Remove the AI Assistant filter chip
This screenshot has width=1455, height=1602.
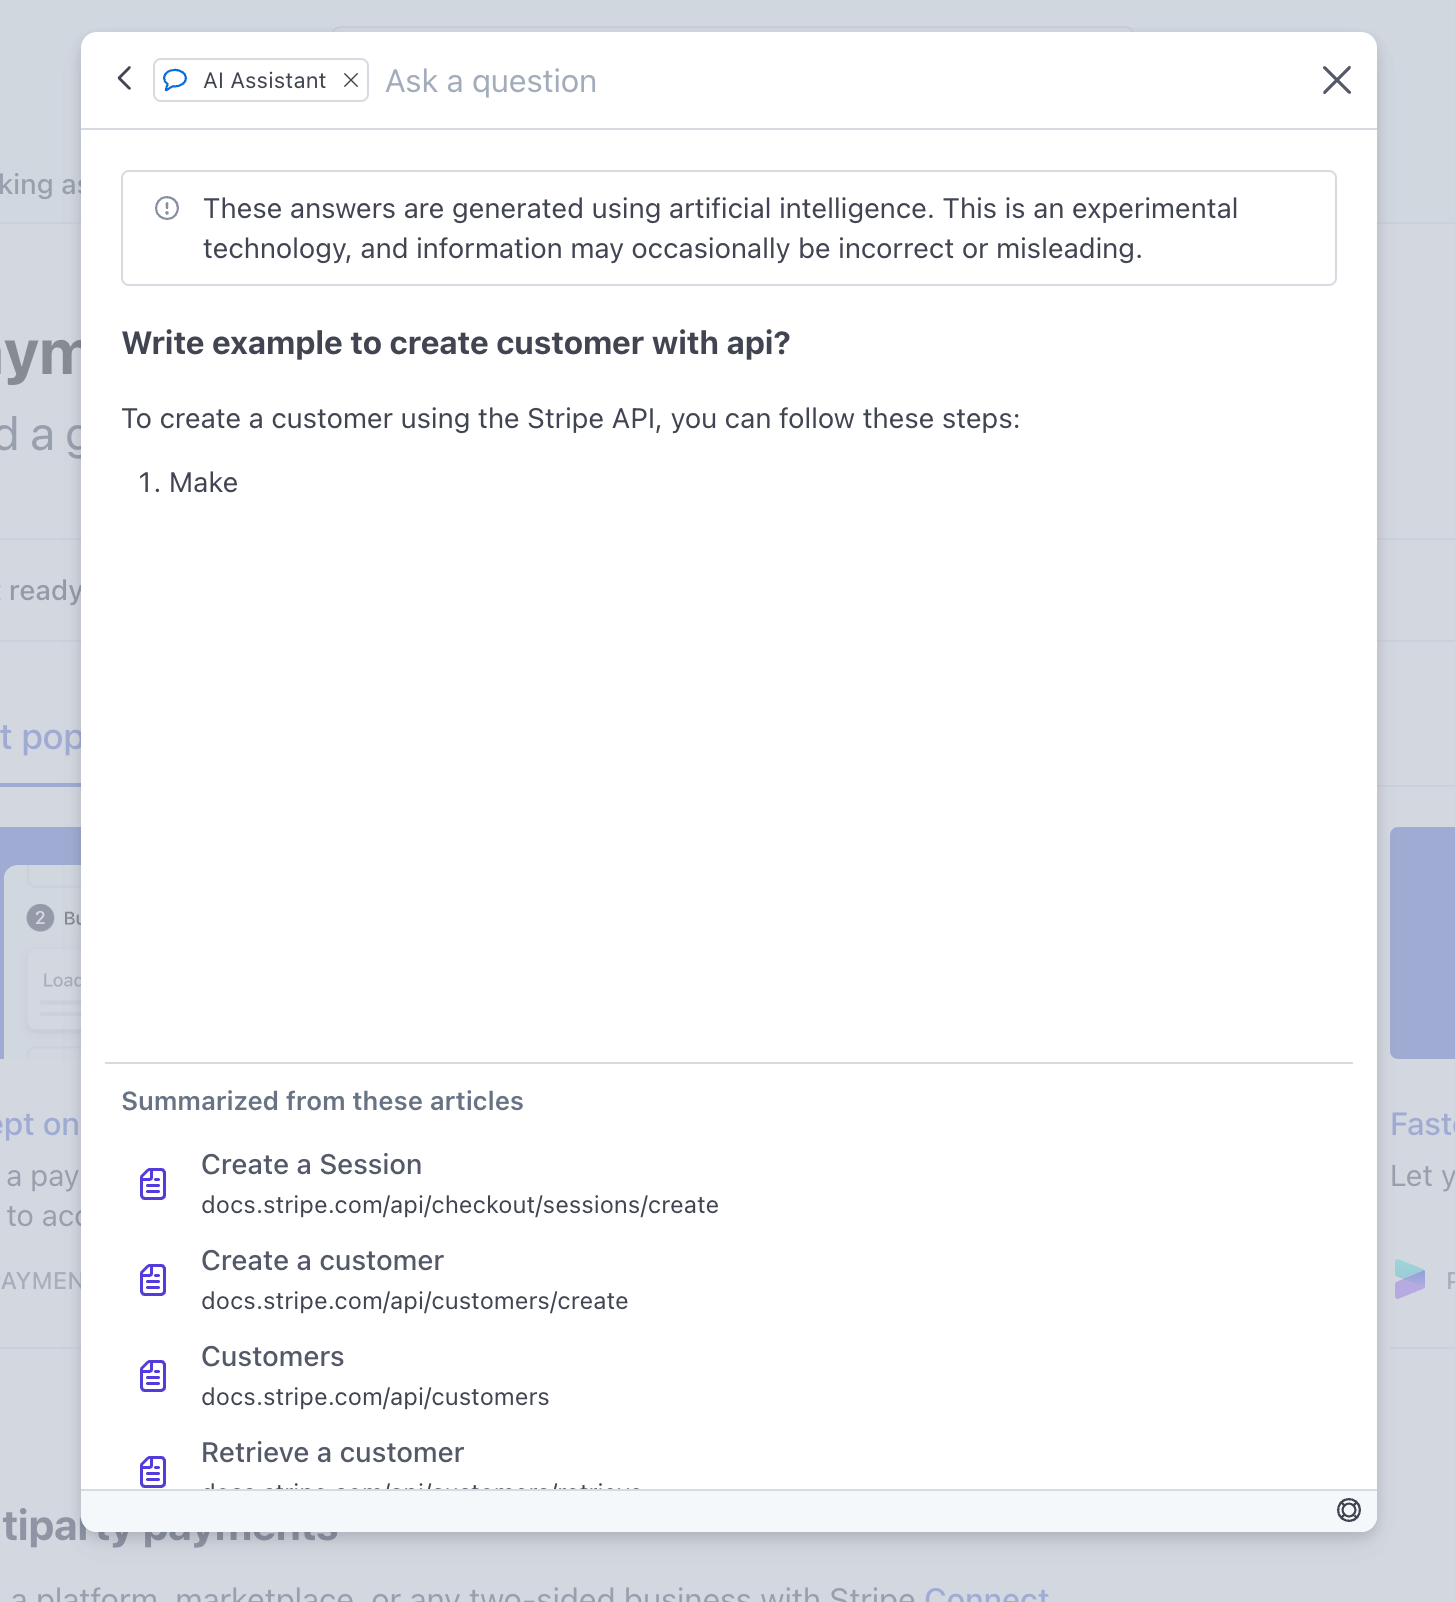tap(350, 80)
